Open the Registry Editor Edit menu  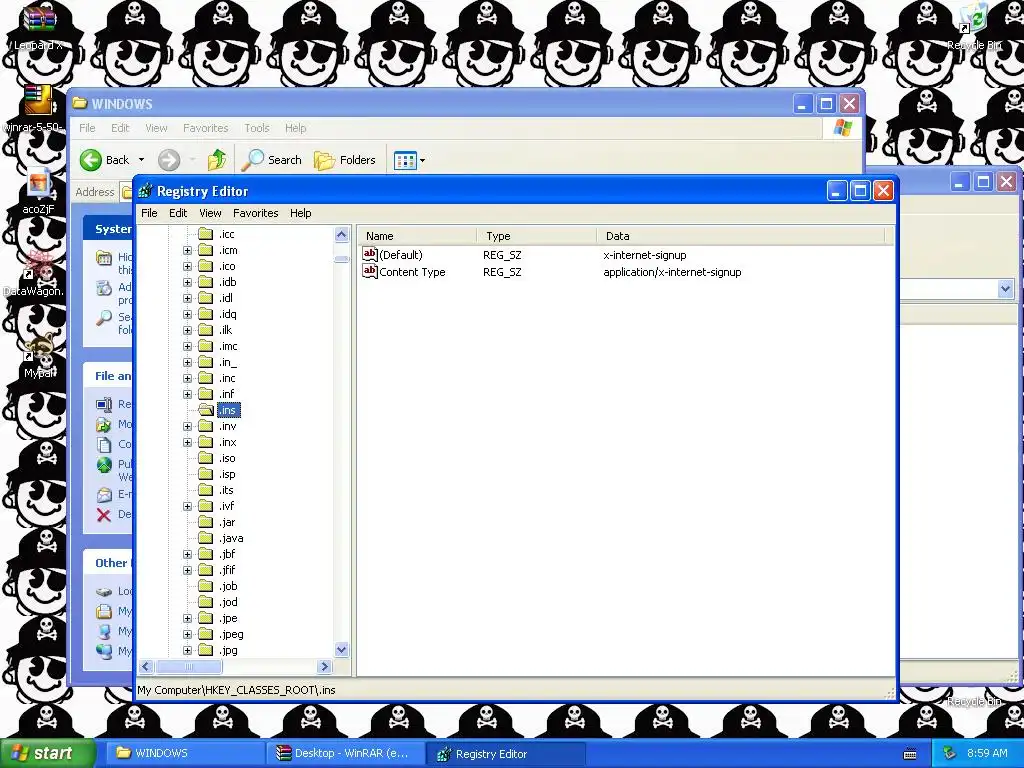coord(178,213)
